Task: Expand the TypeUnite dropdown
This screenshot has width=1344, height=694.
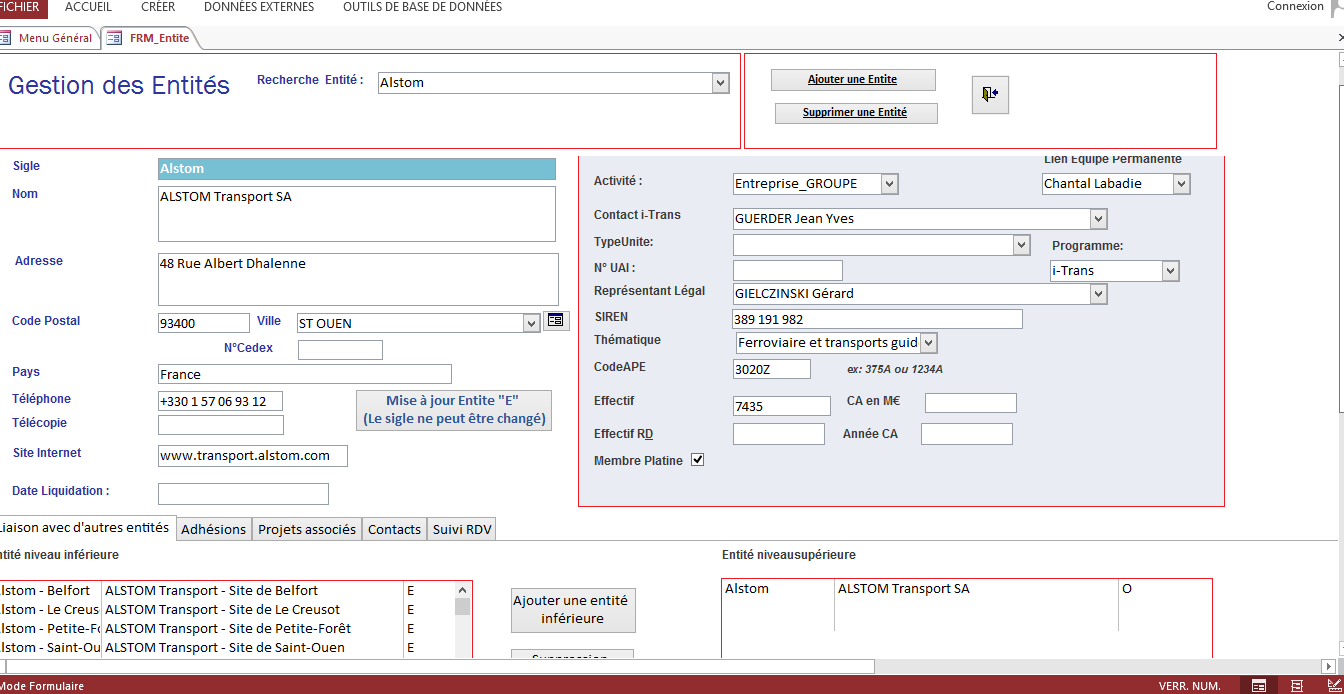Action: (1021, 245)
